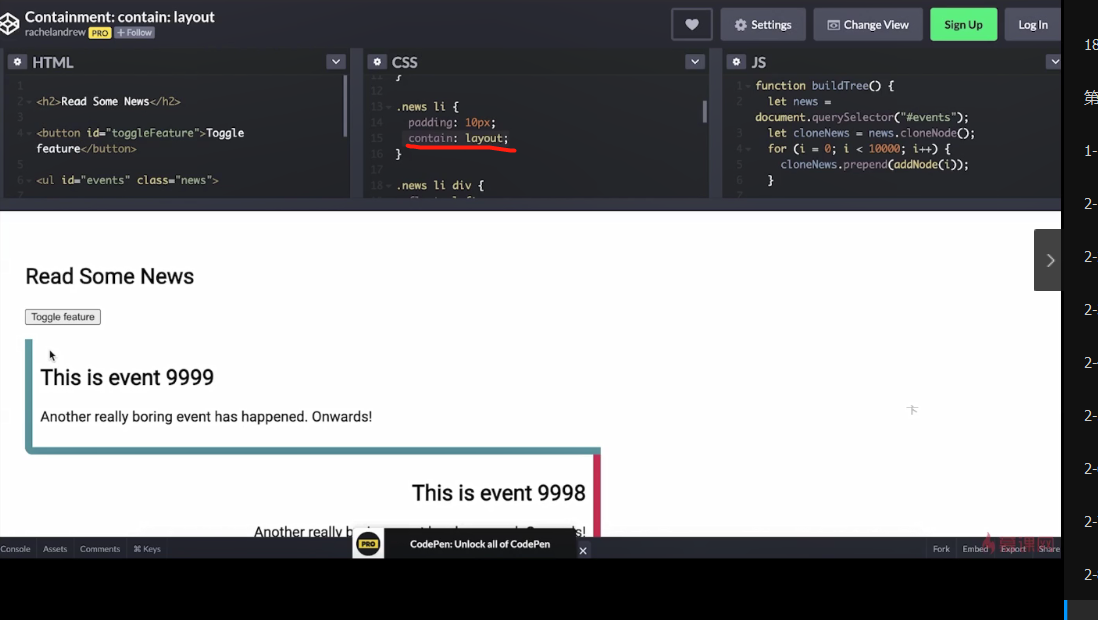
Task: Open the side drawer arrow on the right
Action: point(1048,260)
